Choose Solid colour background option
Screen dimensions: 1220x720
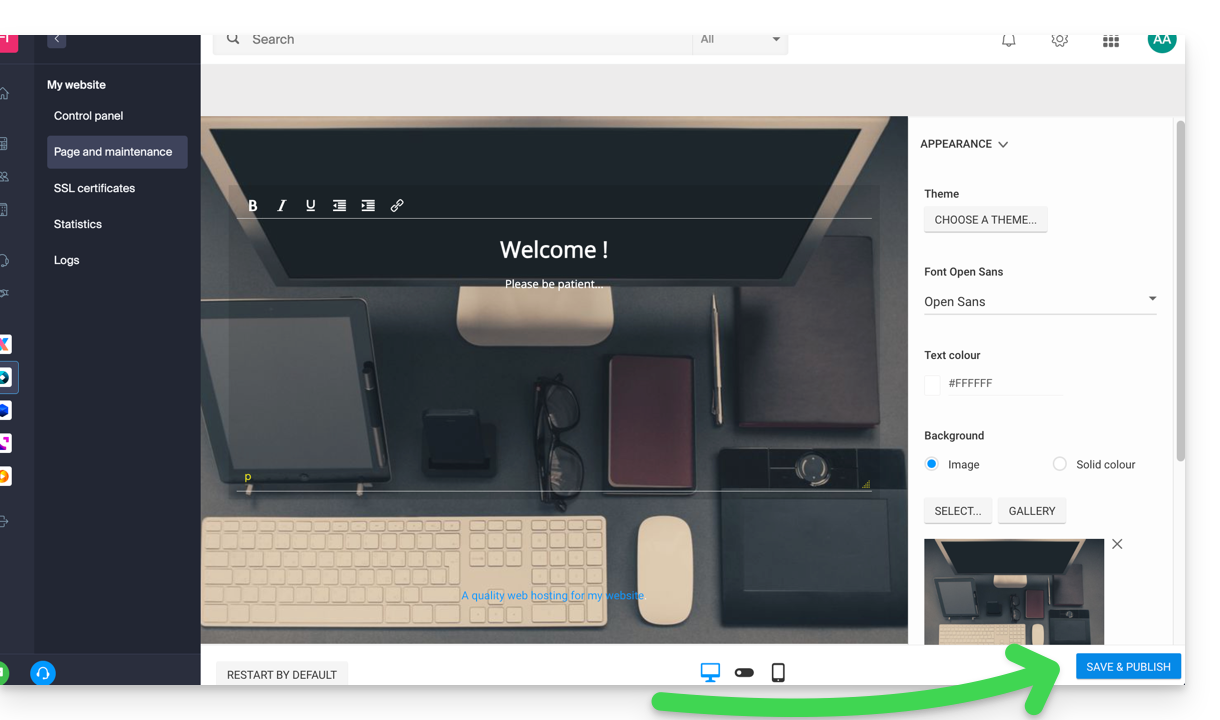(1060, 464)
